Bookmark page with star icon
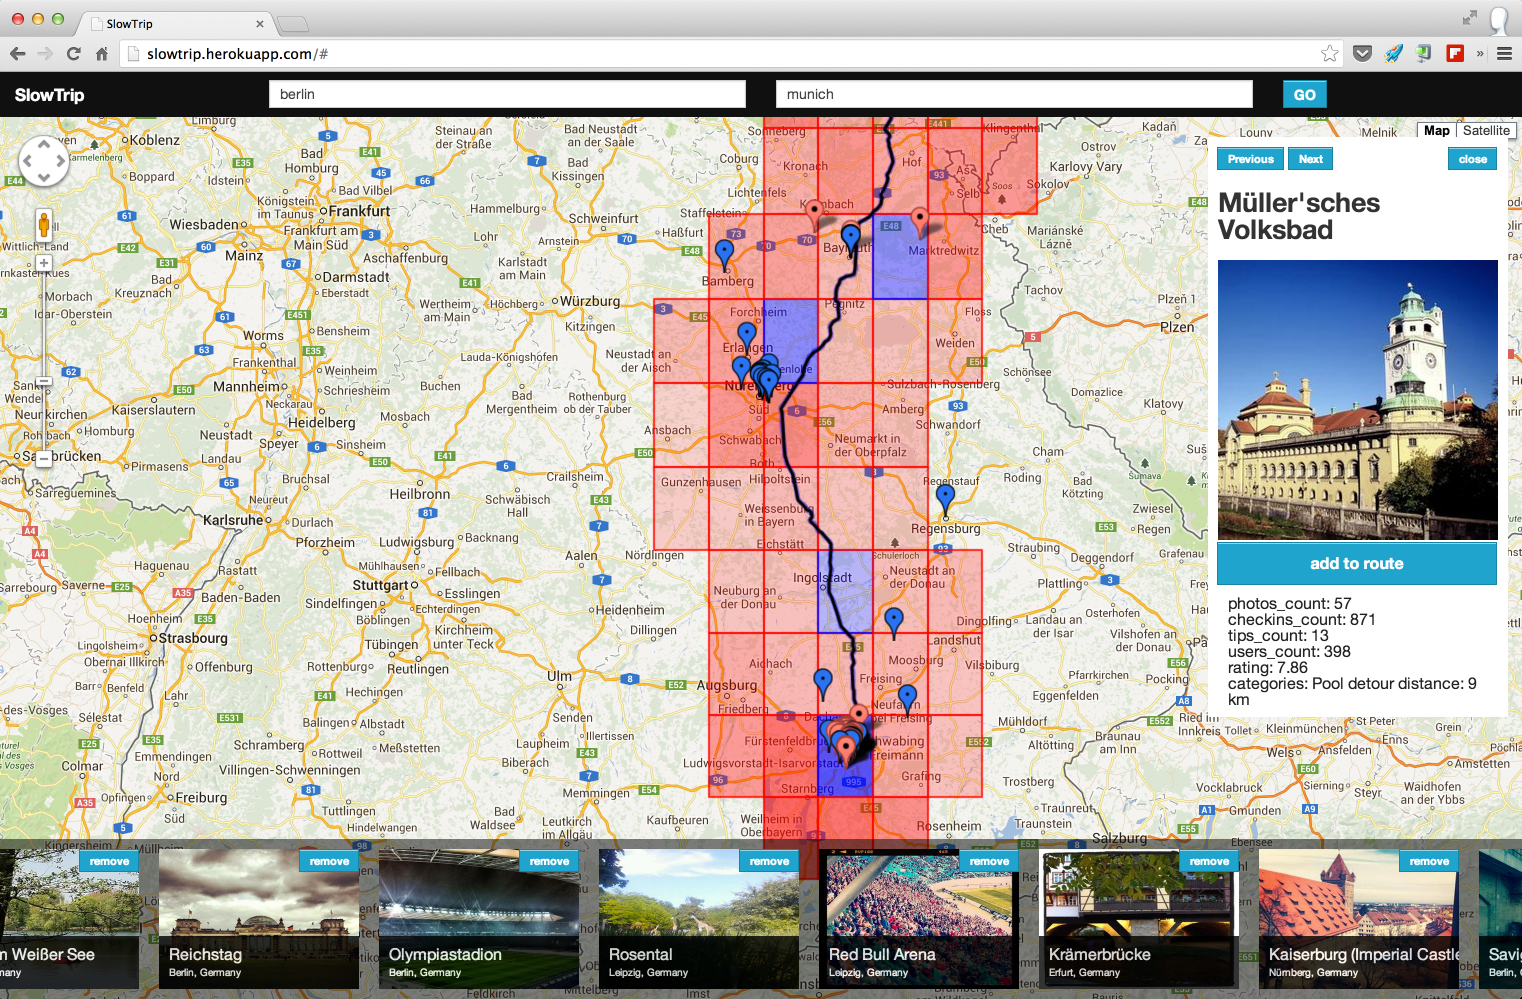The width and height of the screenshot is (1522, 999). point(1329,54)
